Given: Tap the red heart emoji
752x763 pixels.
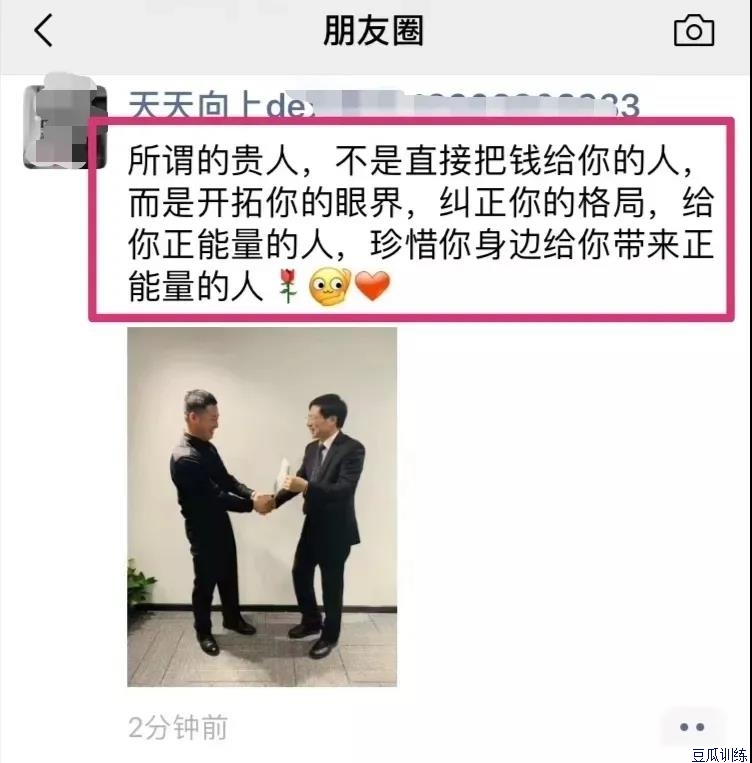Looking at the screenshot, I should pos(373,286).
